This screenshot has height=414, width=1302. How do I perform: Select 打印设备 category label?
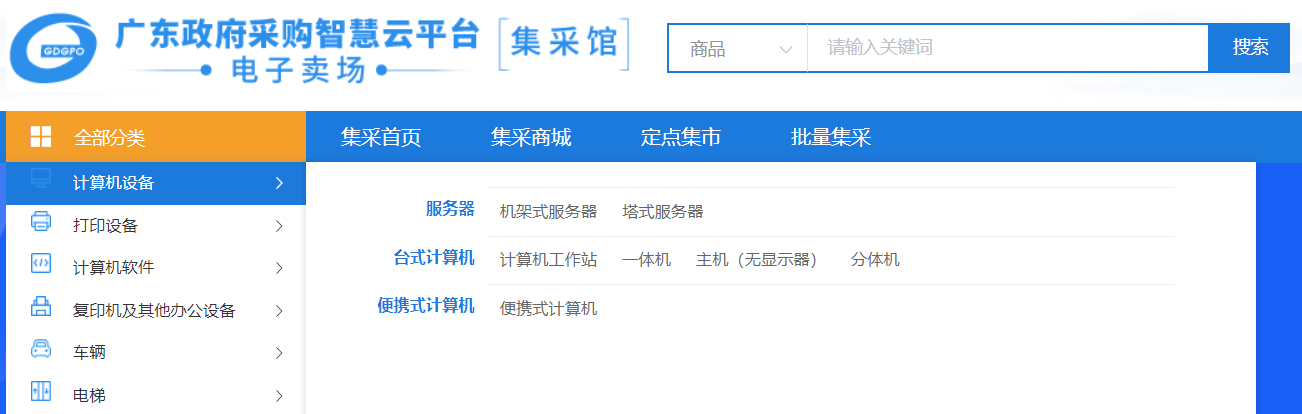point(106,226)
